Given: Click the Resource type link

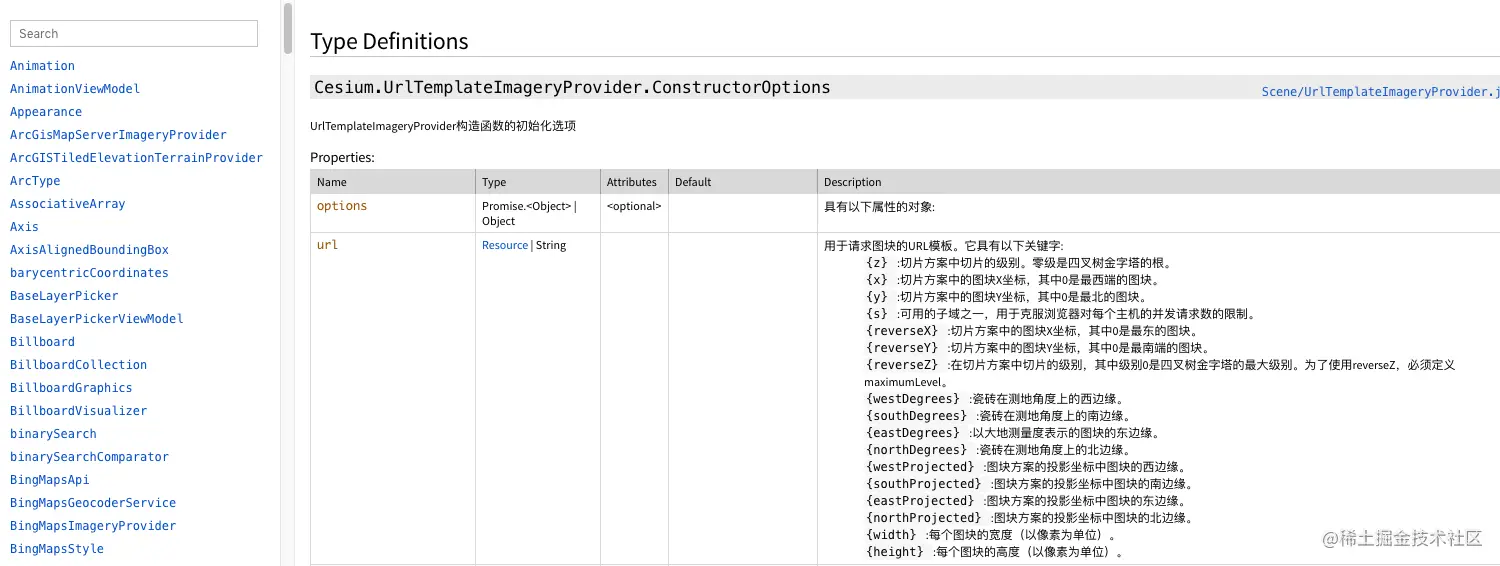Looking at the screenshot, I should (505, 245).
